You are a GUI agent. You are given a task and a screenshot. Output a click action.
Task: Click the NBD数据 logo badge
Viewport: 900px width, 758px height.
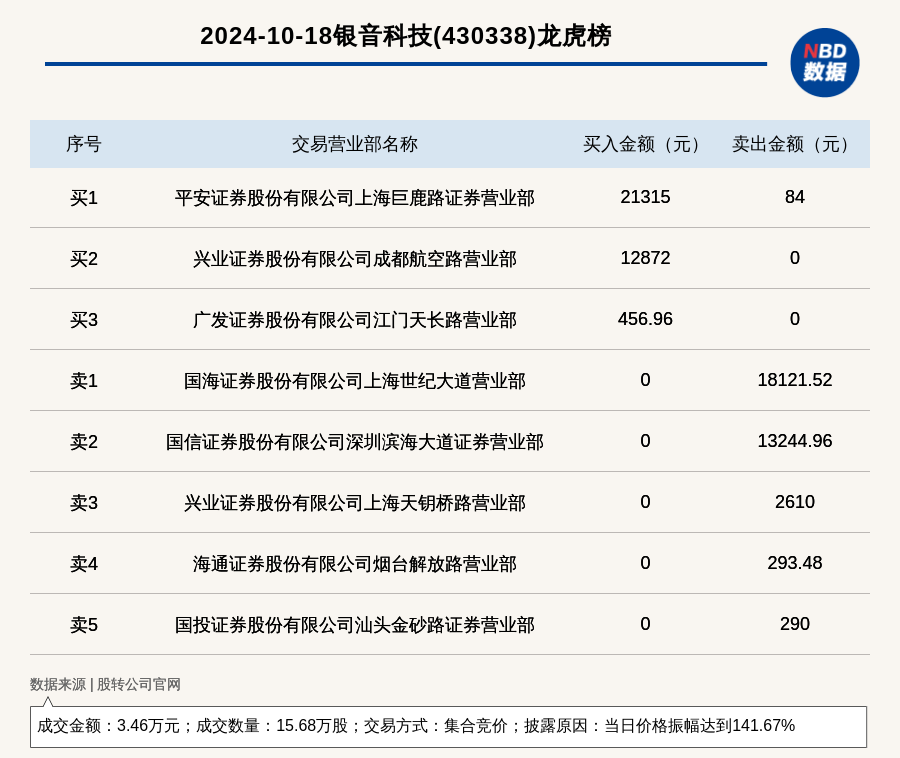824,63
